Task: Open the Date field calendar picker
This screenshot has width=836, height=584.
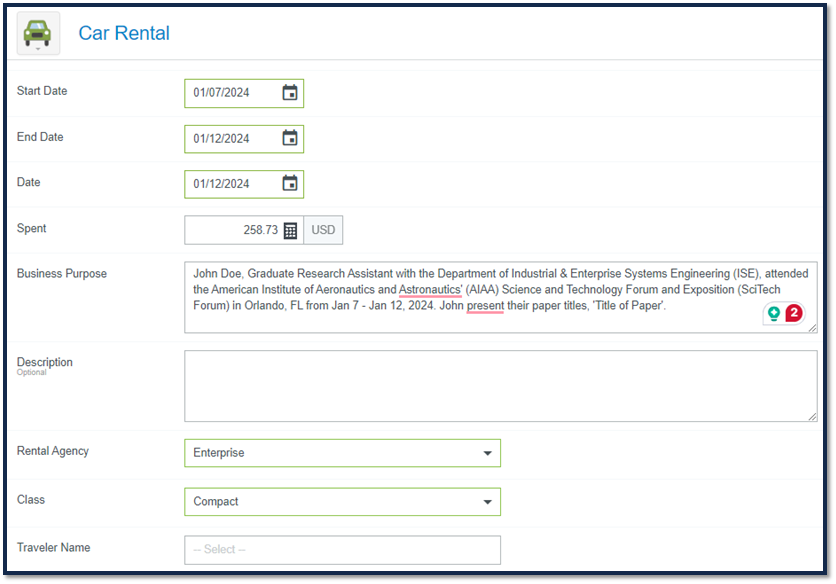Action: tap(290, 183)
